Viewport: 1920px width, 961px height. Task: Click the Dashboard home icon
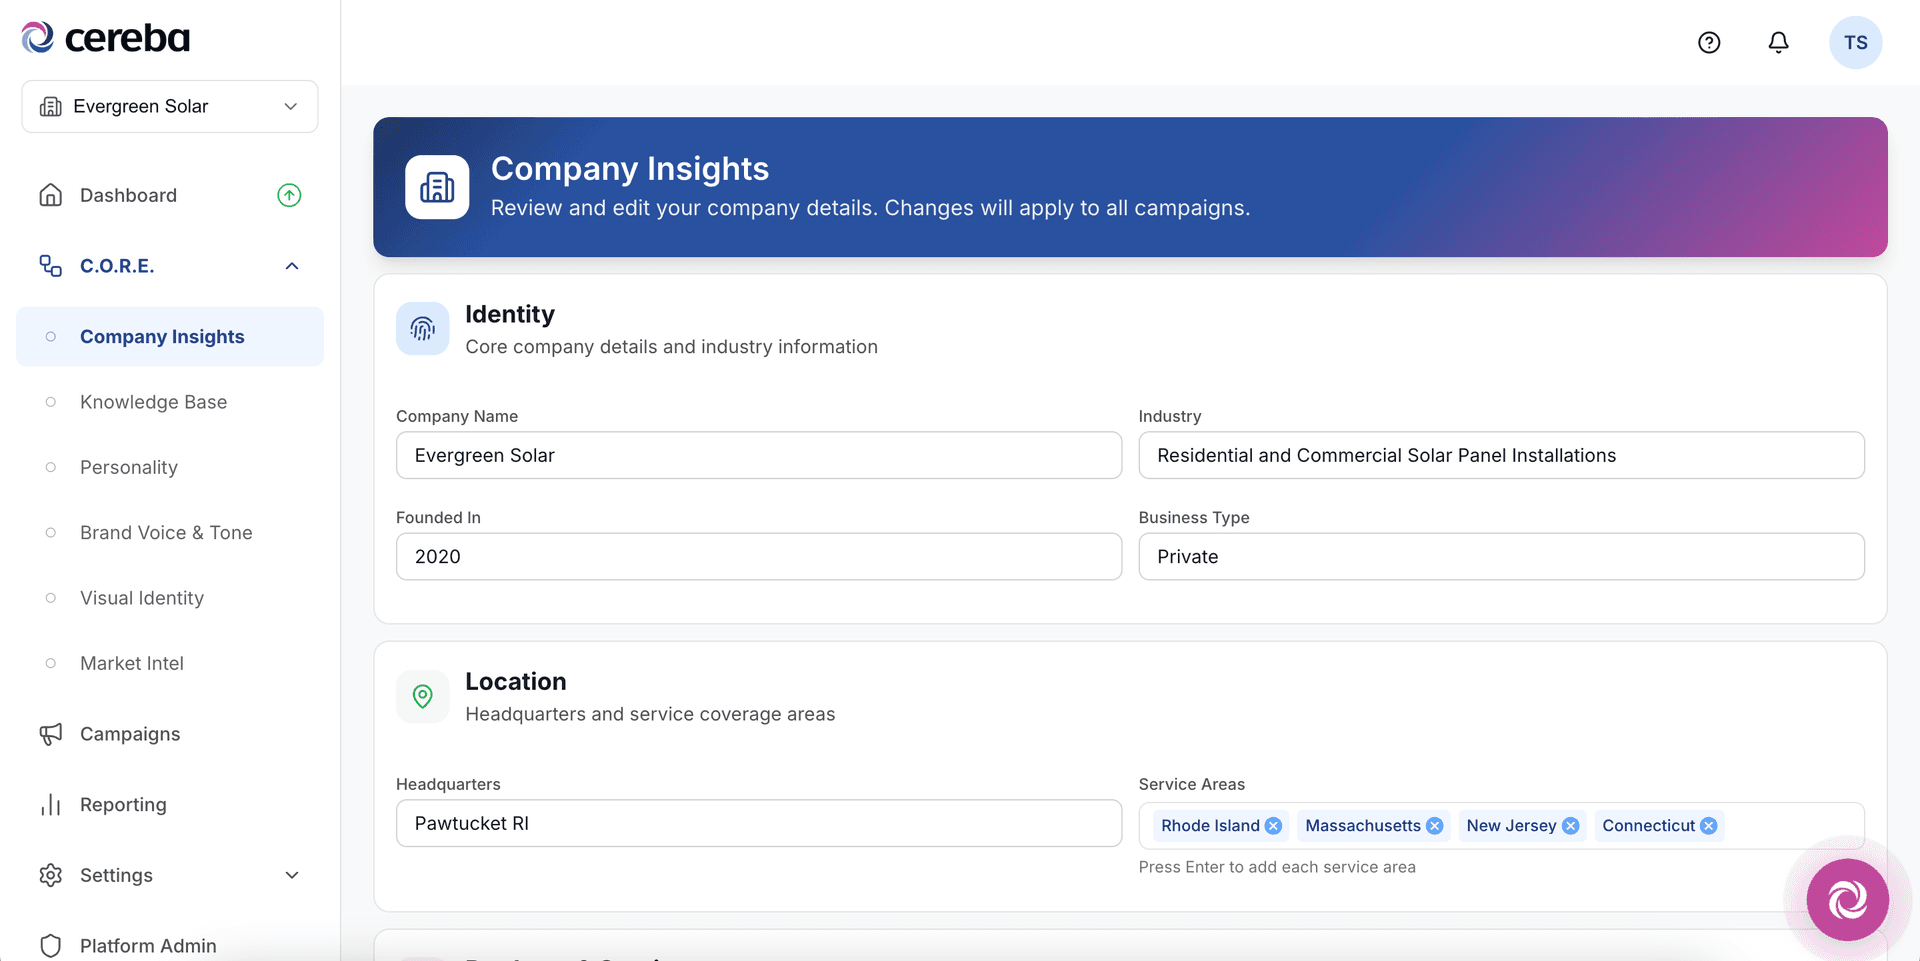click(50, 194)
